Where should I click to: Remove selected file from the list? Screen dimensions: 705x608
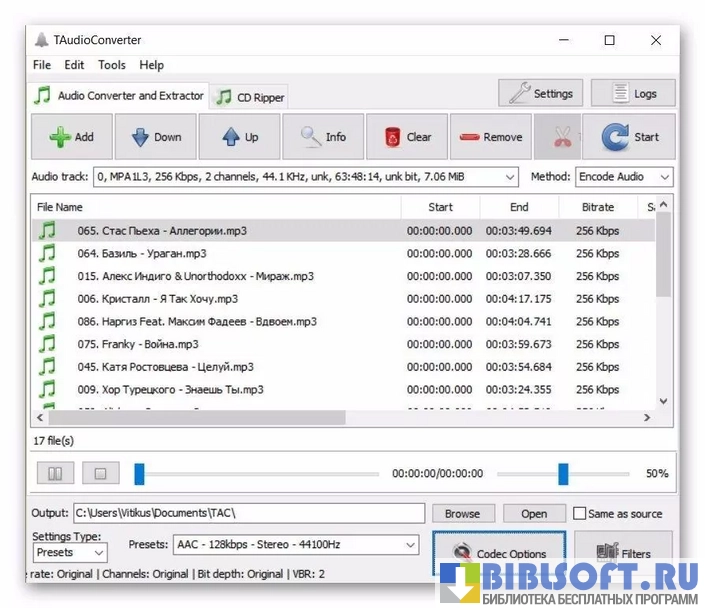click(490, 137)
